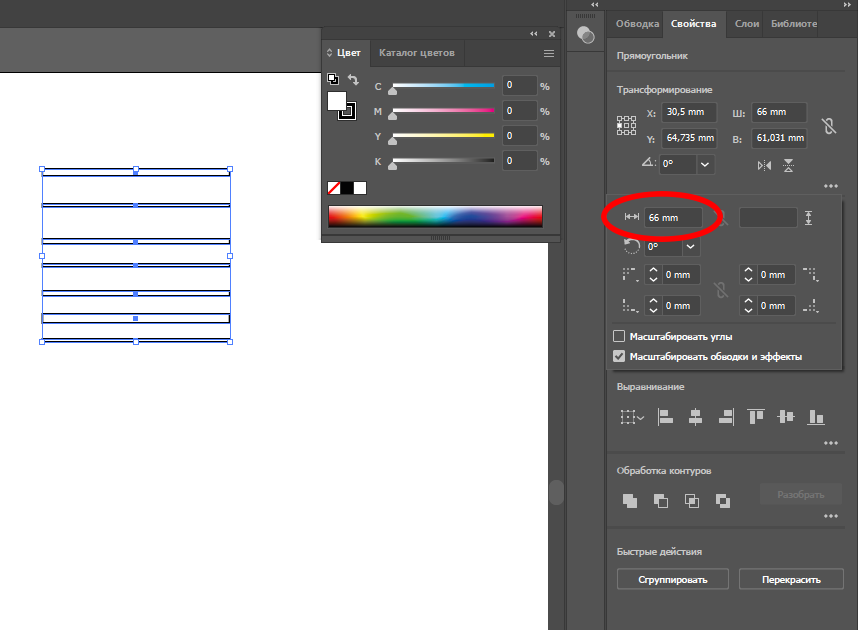This screenshot has height=630, width=858.
Task: Click the X position field showing 30,5 mm
Action: point(690,113)
